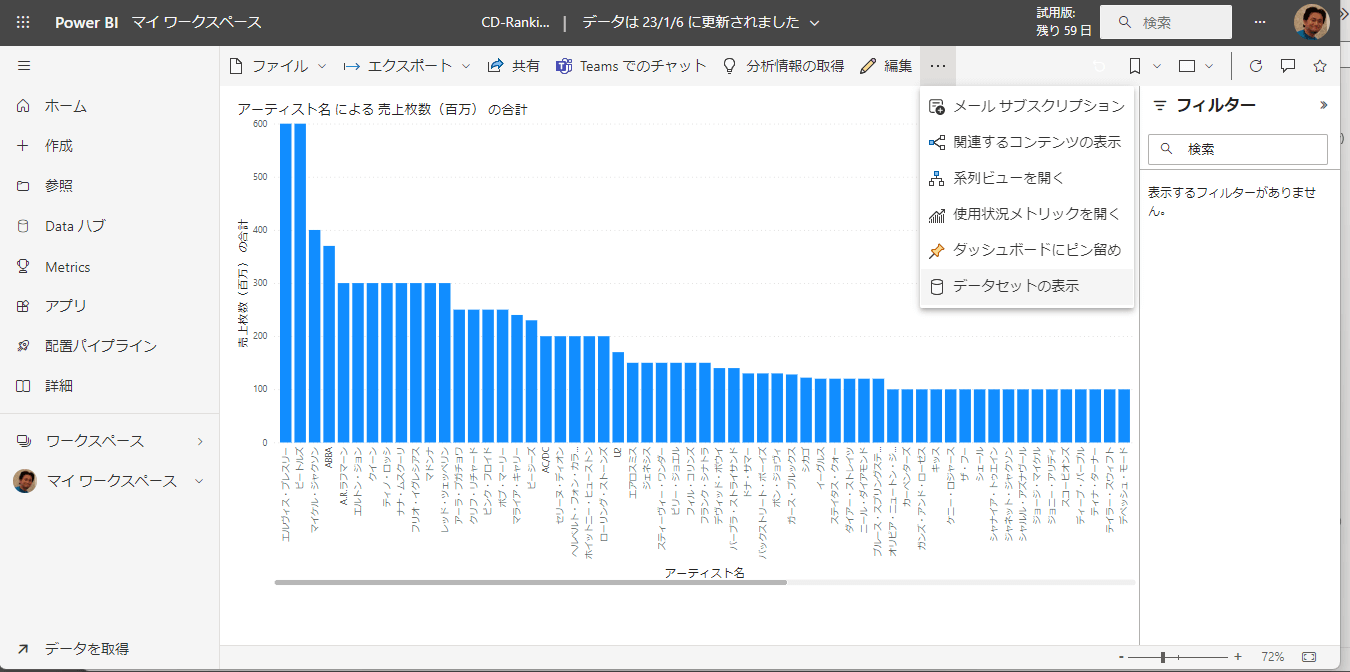The height and width of the screenshot is (672, 1350).
Task: Click the refresh visuals icon
Action: pos(1256,66)
